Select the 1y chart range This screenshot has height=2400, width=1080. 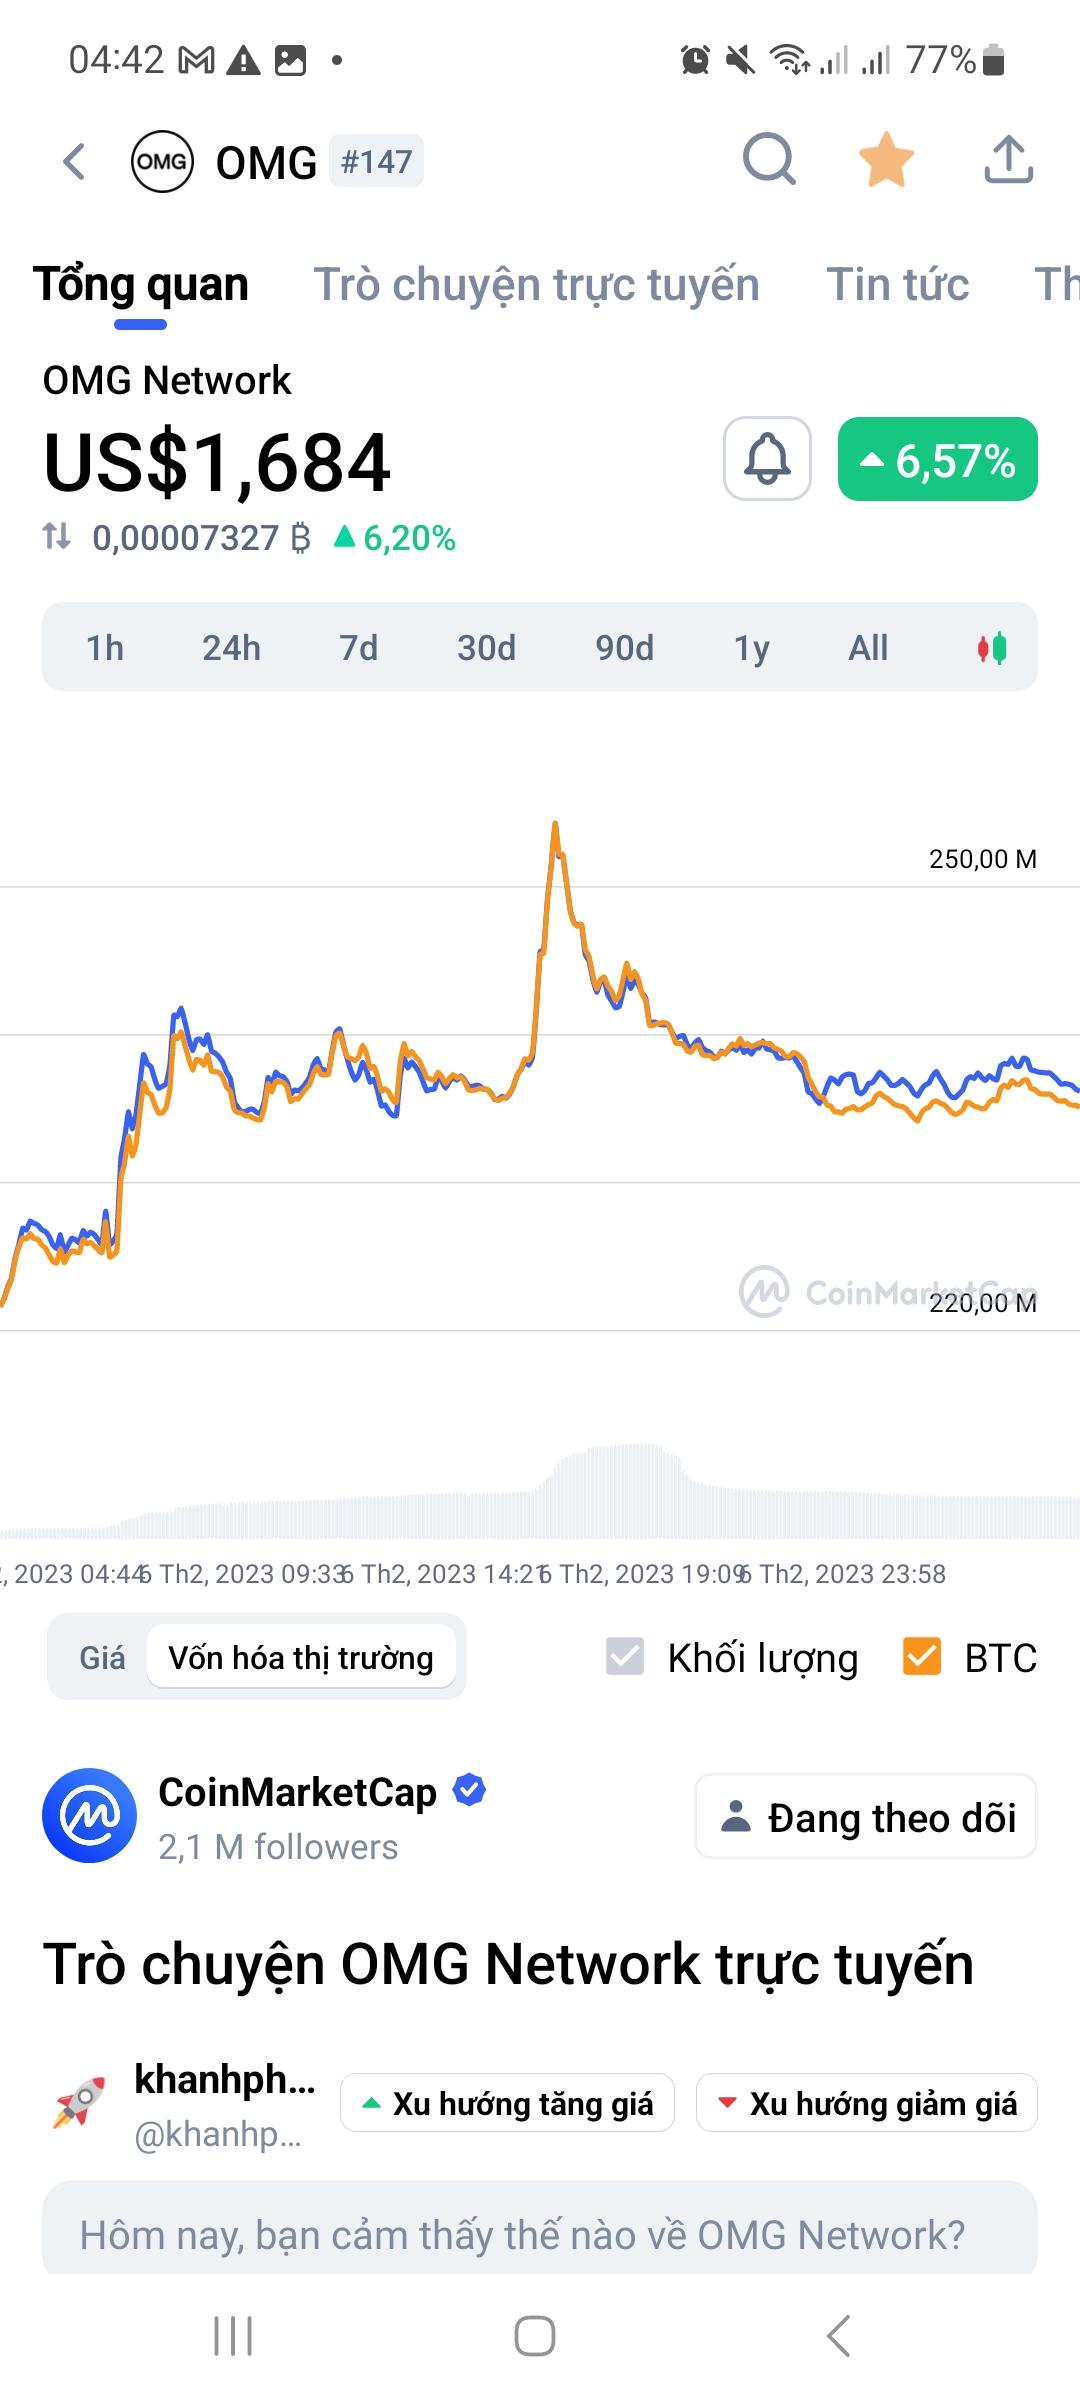[751, 648]
